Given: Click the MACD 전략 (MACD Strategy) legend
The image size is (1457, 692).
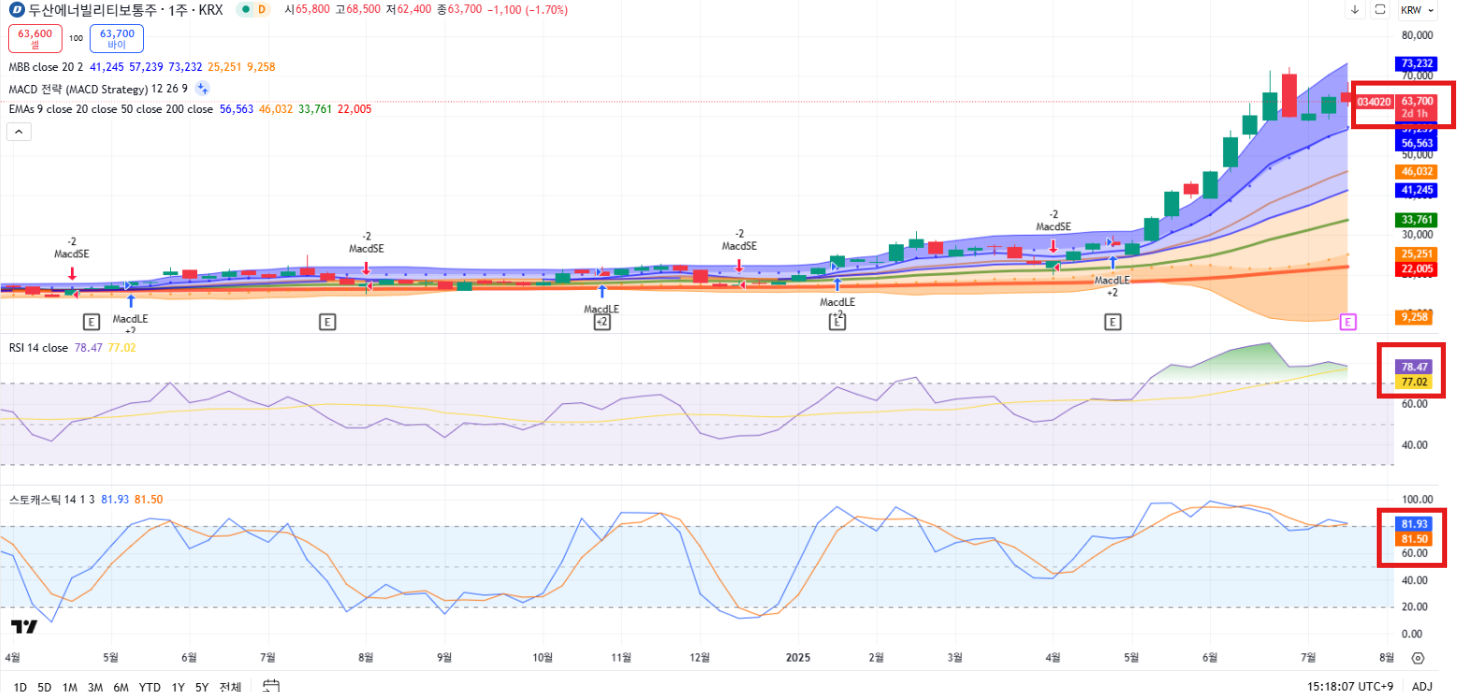Looking at the screenshot, I should click(x=98, y=88).
